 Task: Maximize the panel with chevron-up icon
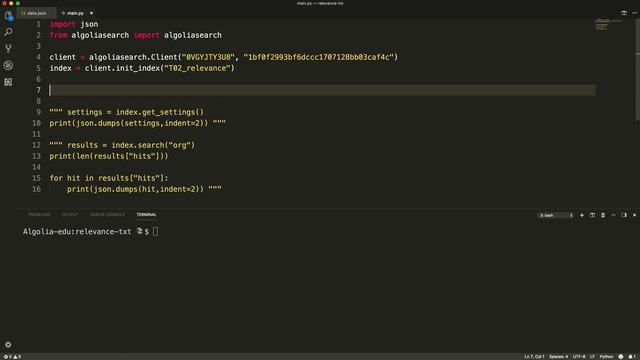613,215
